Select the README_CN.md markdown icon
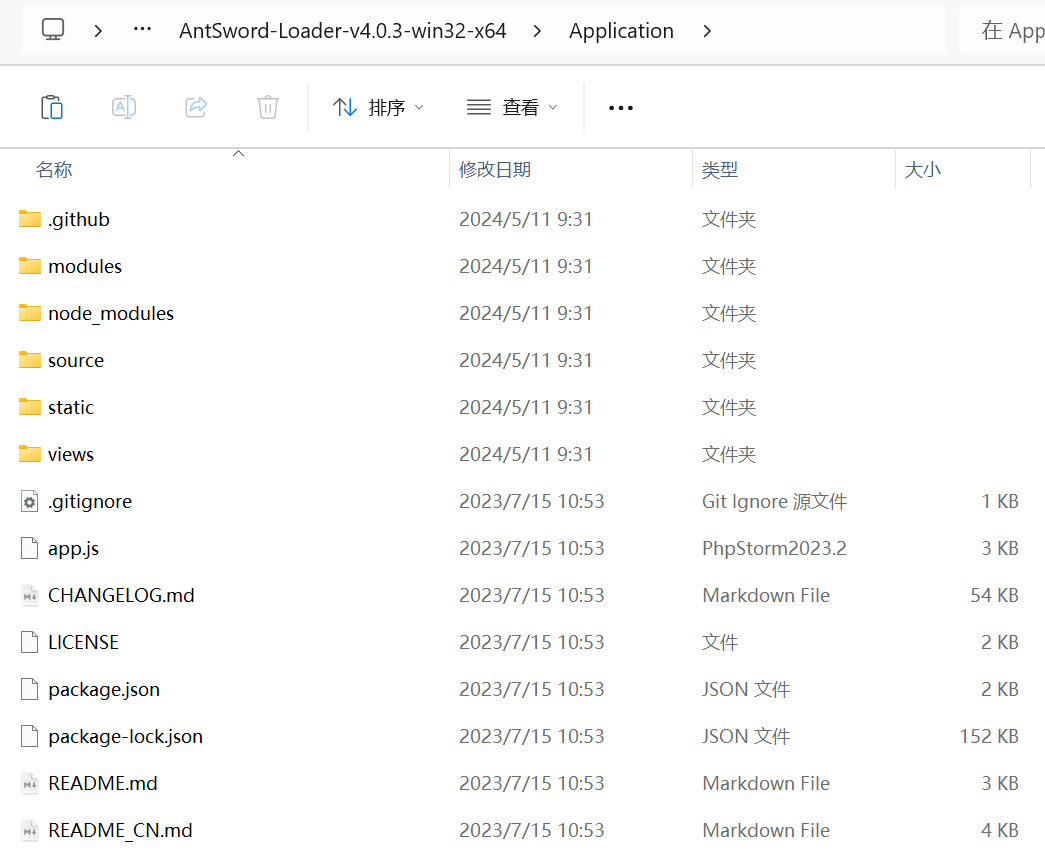1045x856 pixels. pyautogui.click(x=29, y=830)
